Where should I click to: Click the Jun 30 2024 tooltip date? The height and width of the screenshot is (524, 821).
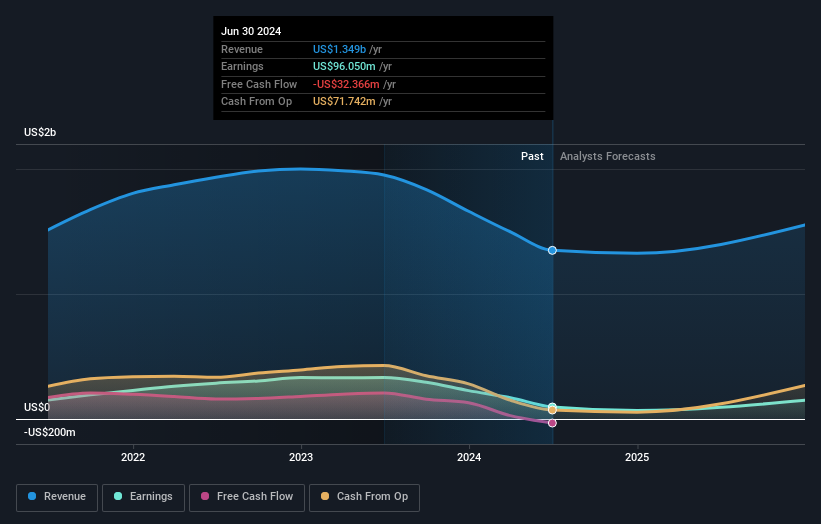tap(251, 31)
